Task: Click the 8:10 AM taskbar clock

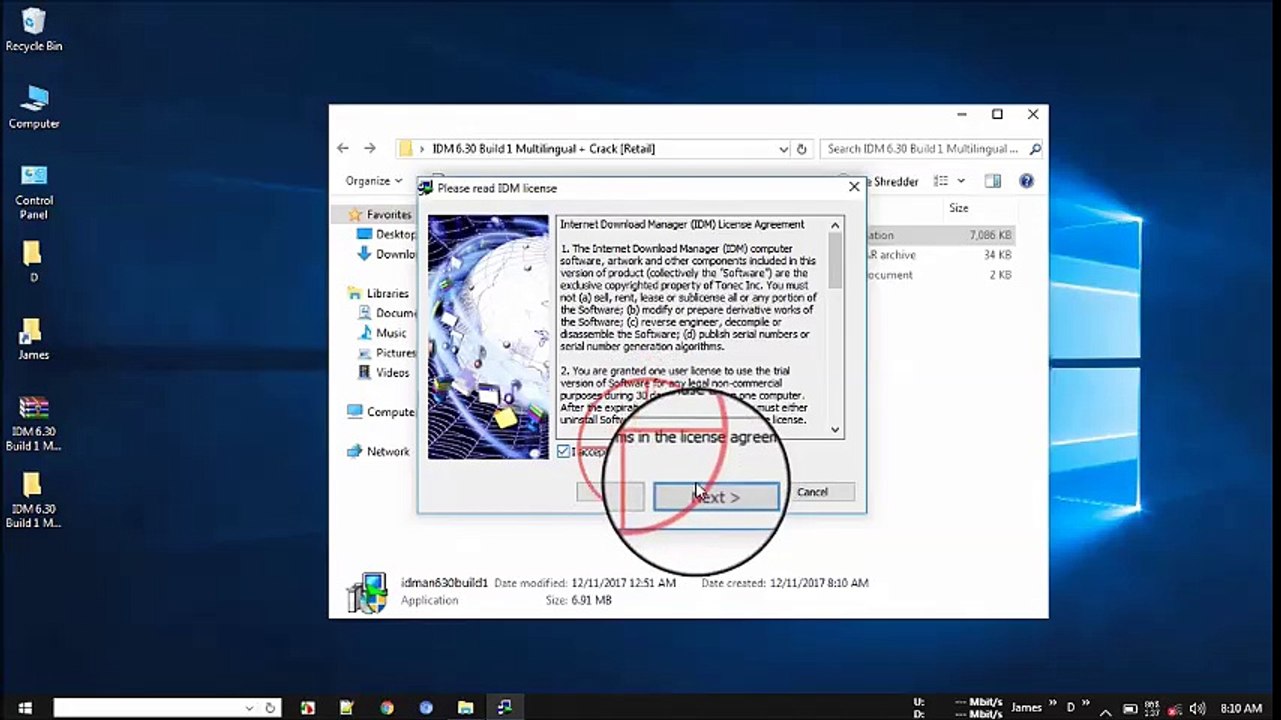Action: point(1241,708)
